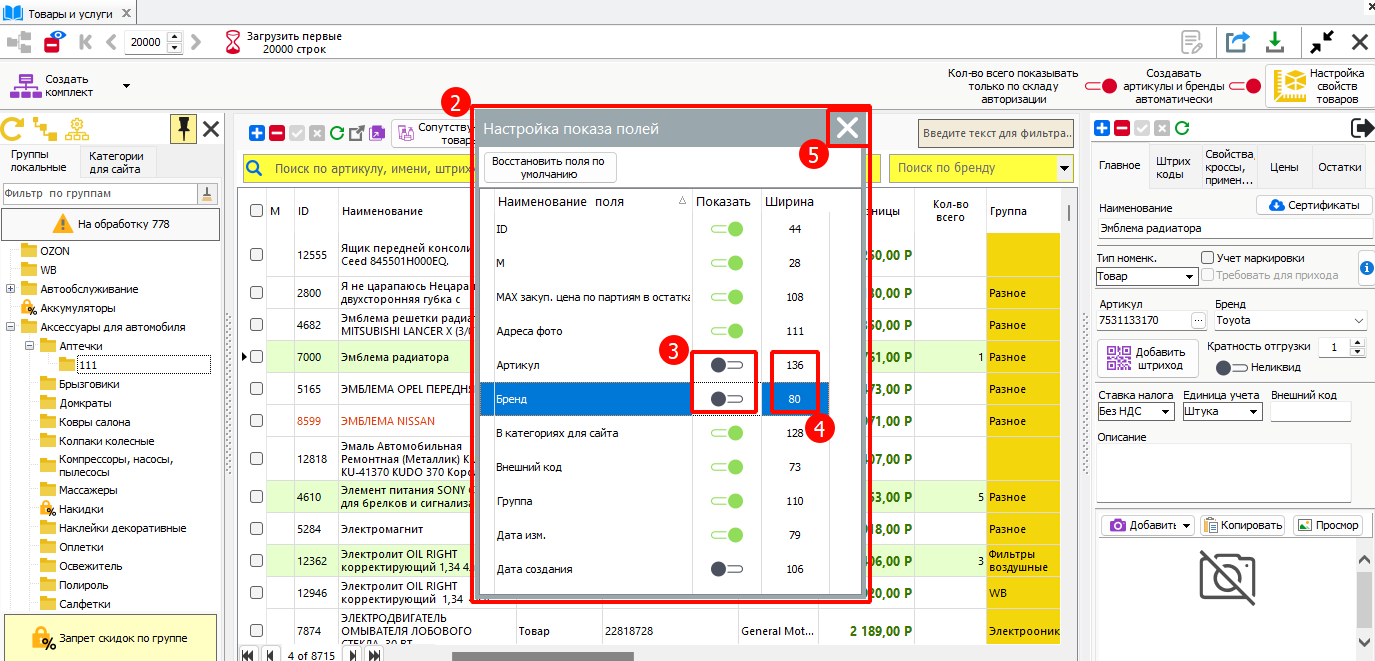Add record with blue plus in details panel

(x=1102, y=128)
